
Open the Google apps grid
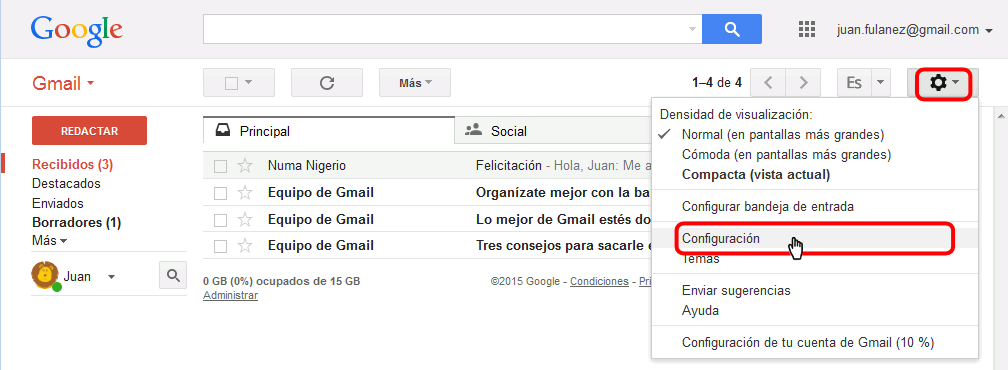point(806,30)
